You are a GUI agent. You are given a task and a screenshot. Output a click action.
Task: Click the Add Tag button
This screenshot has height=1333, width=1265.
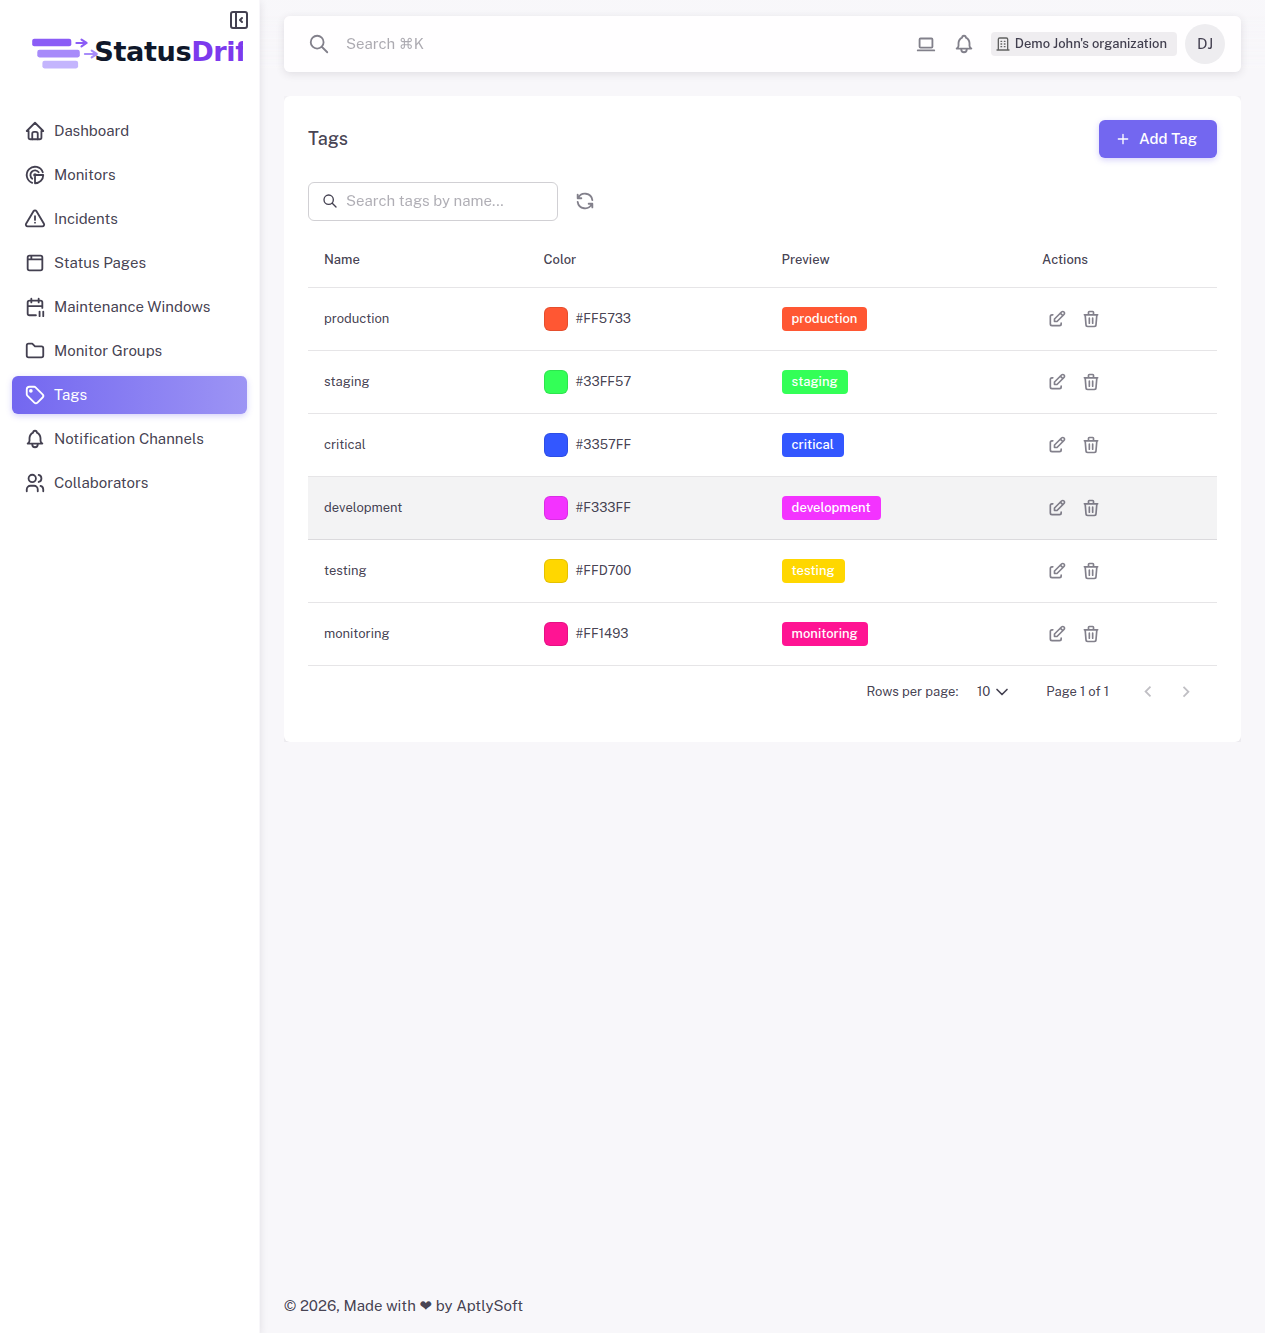click(x=1157, y=139)
